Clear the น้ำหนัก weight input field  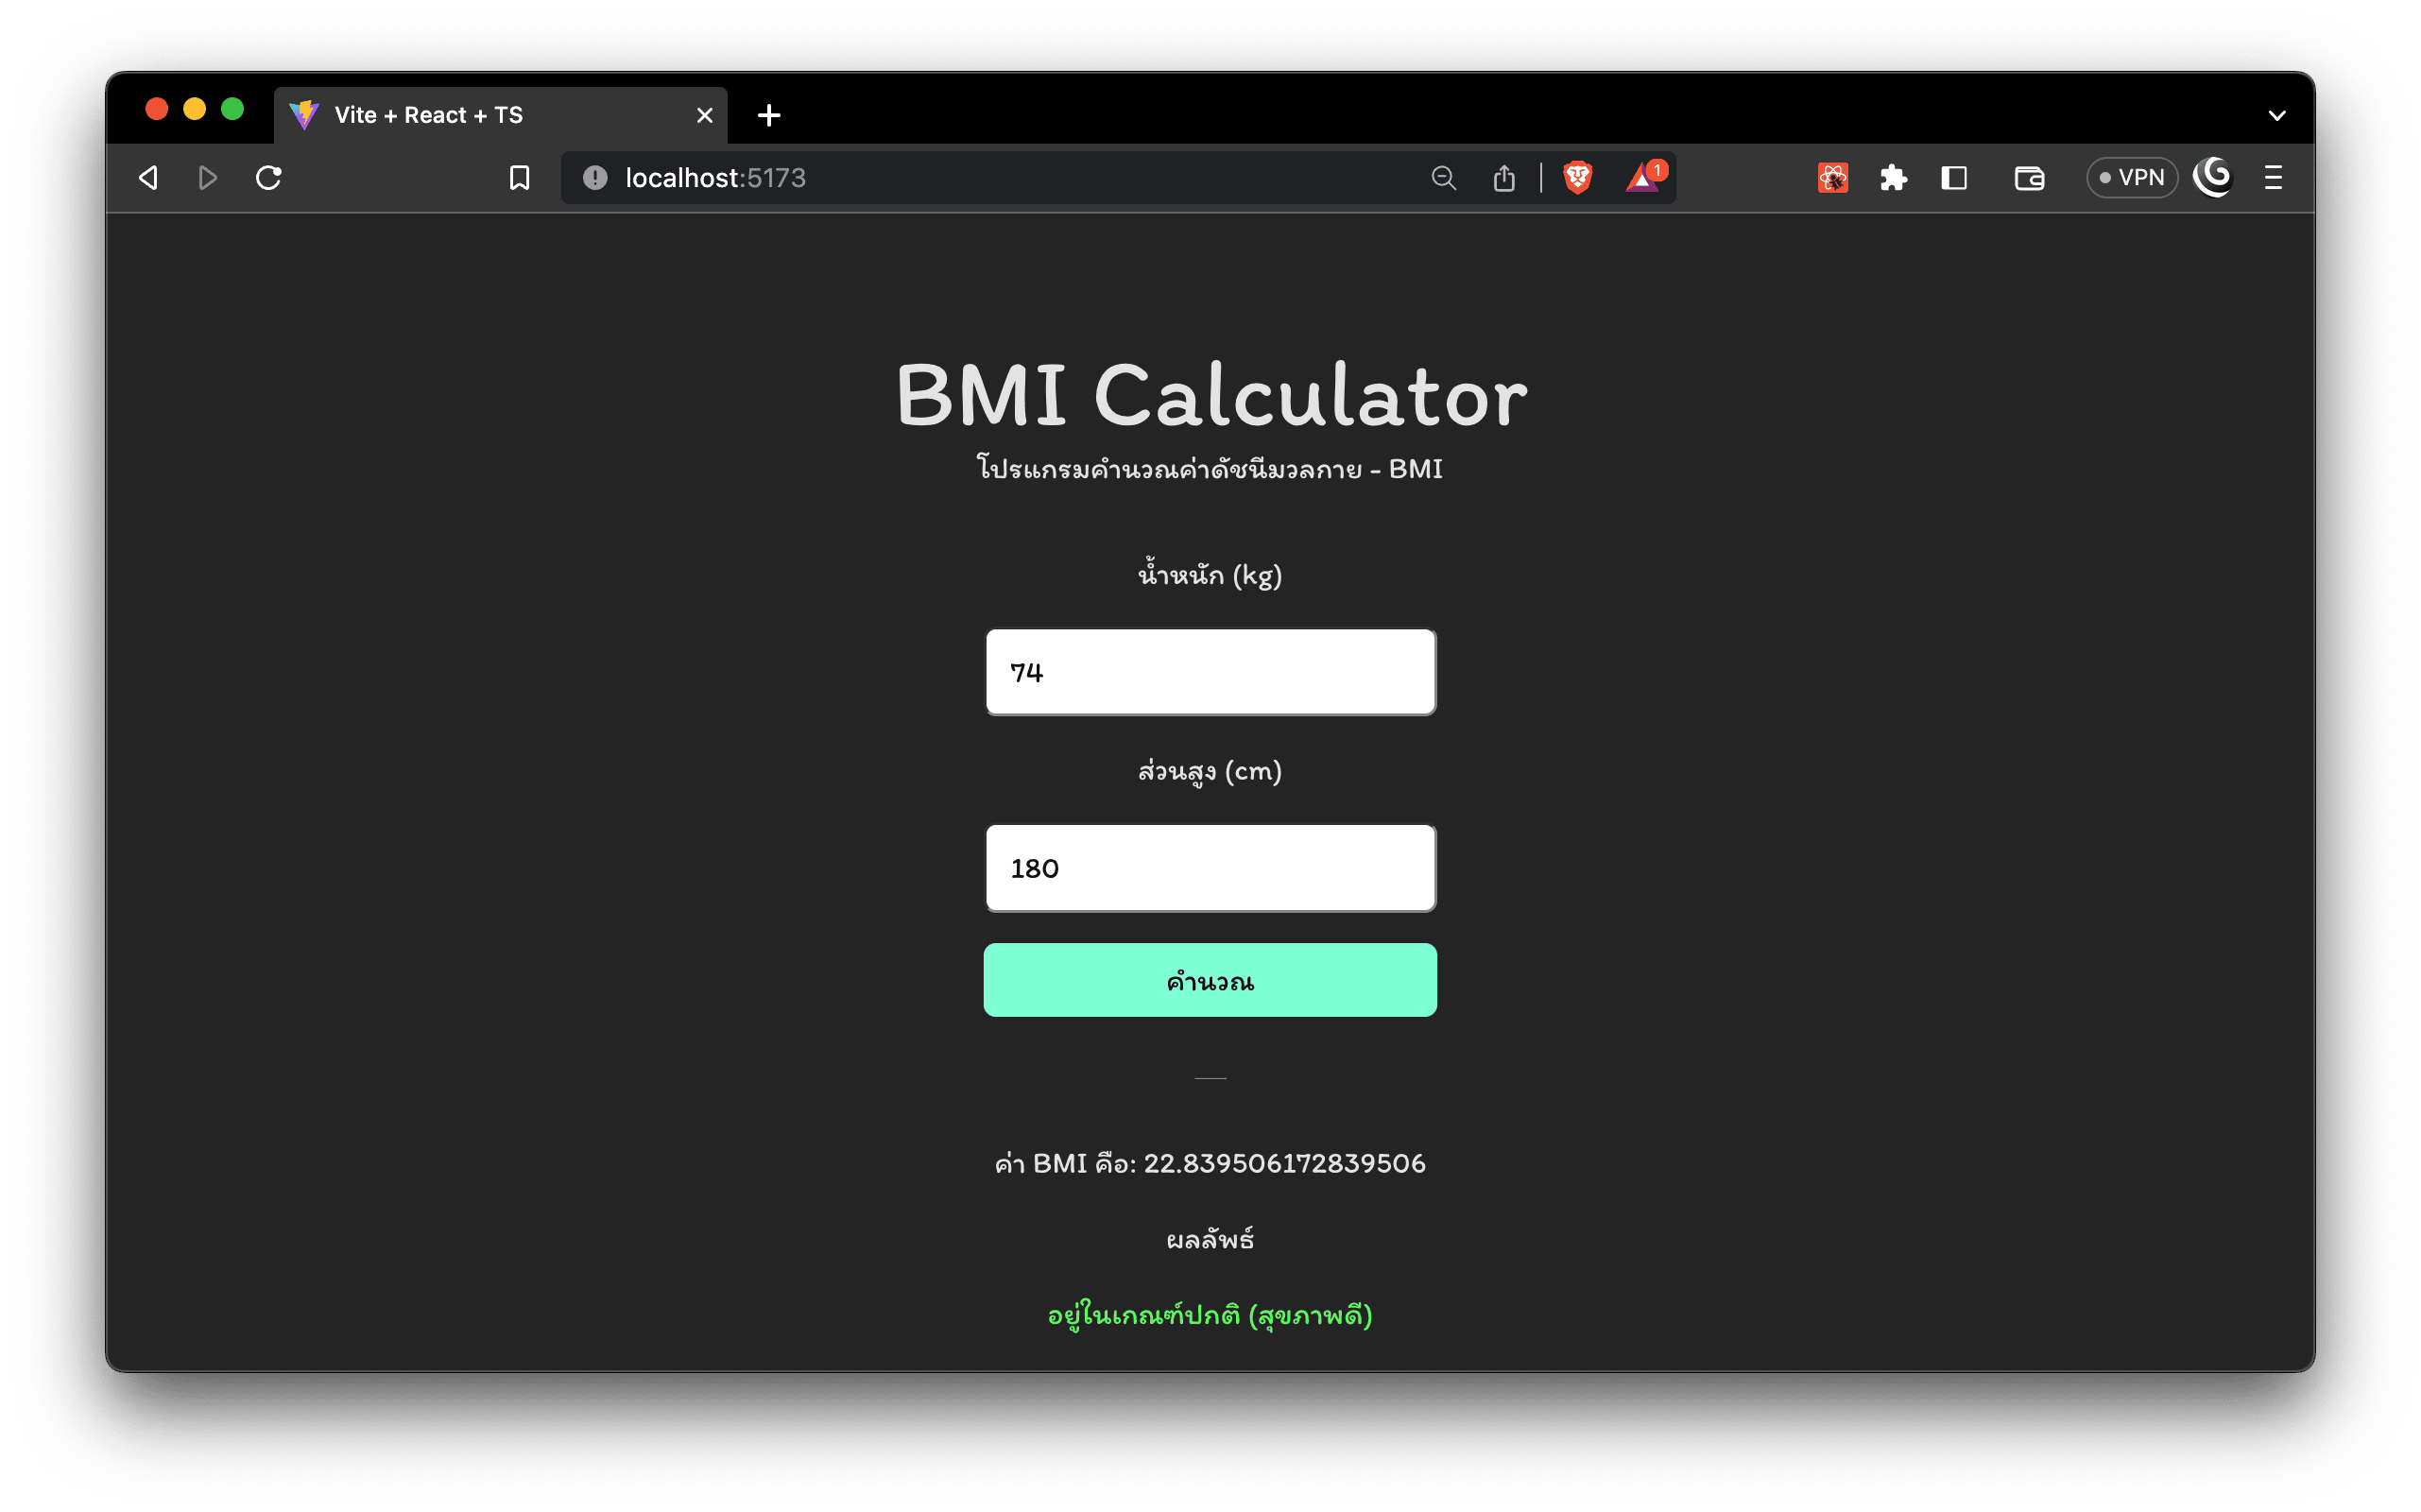pos(1209,671)
